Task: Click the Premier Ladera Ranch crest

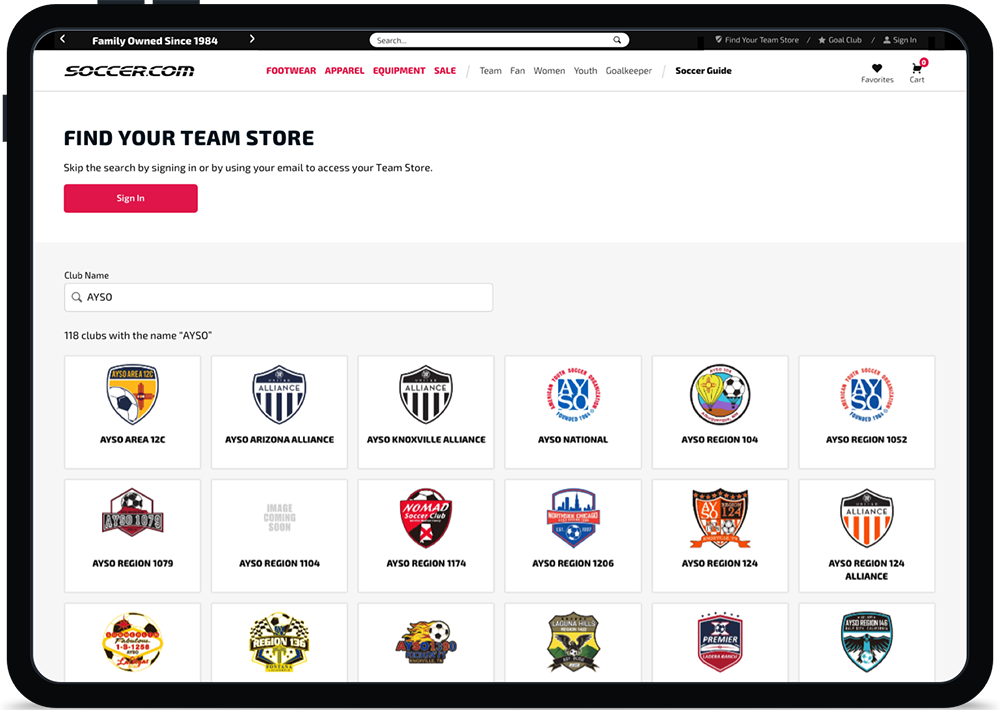Action: pyautogui.click(x=719, y=642)
